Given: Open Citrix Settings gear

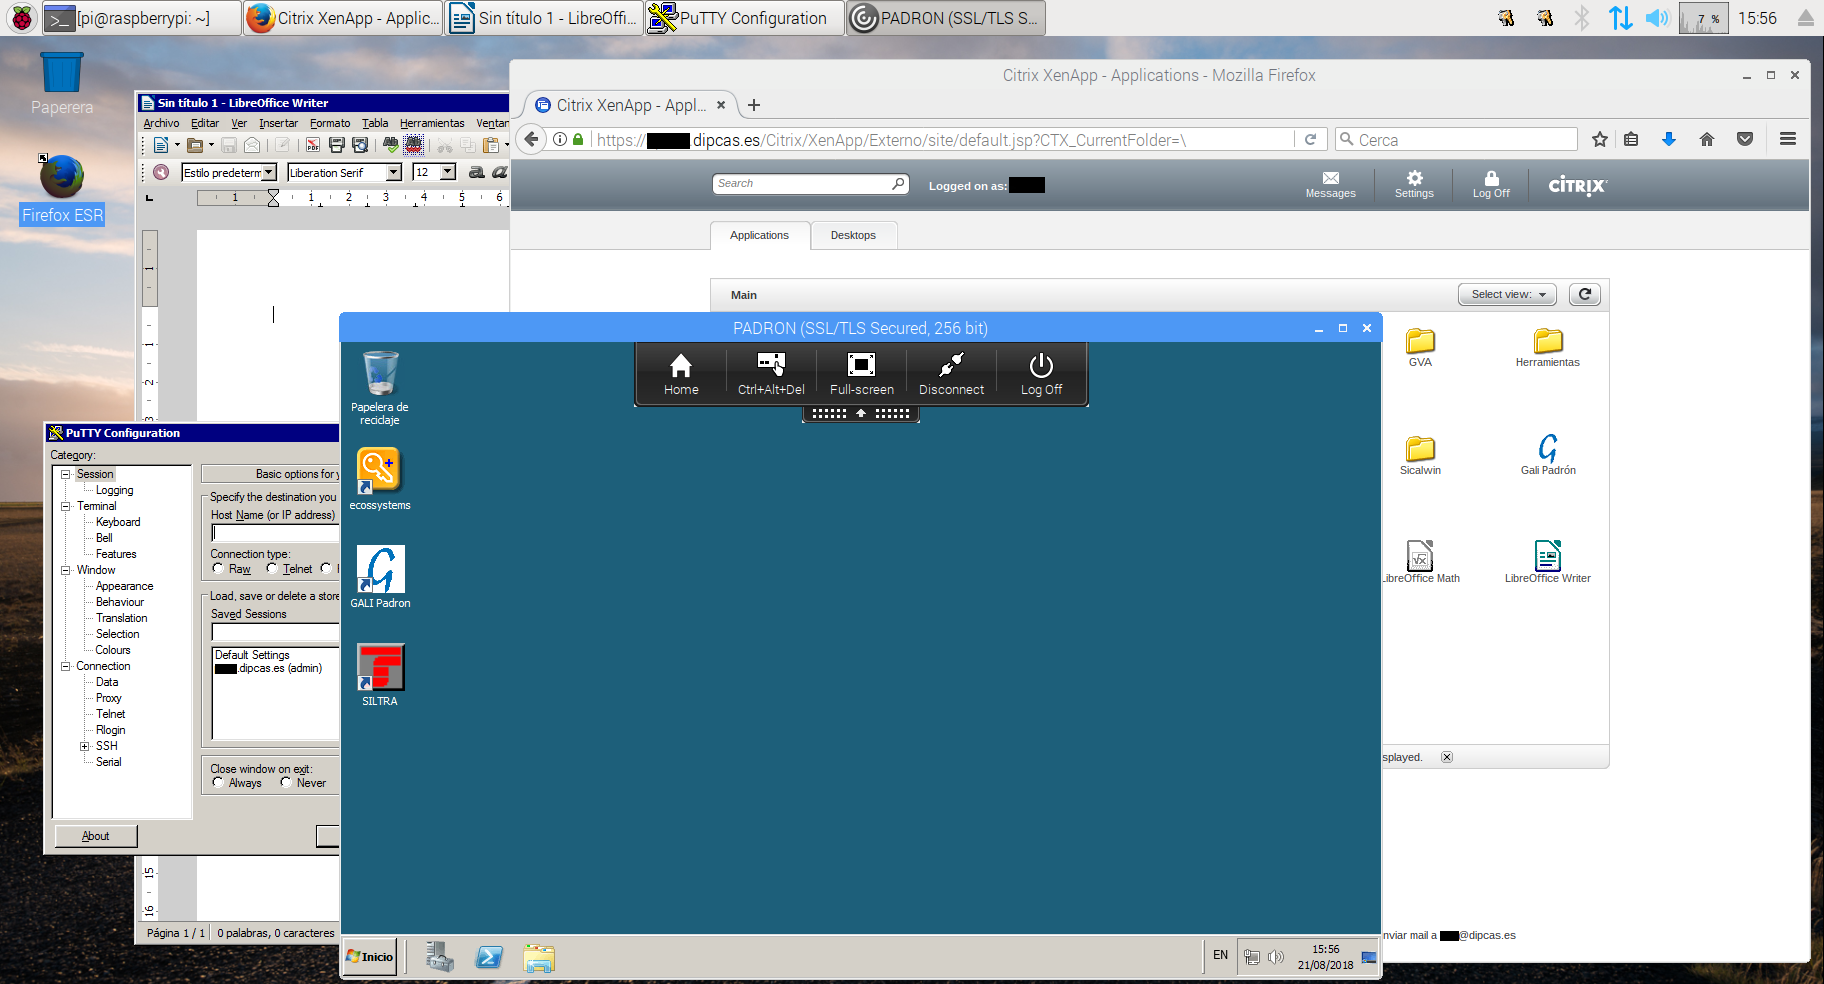Looking at the screenshot, I should (x=1414, y=185).
